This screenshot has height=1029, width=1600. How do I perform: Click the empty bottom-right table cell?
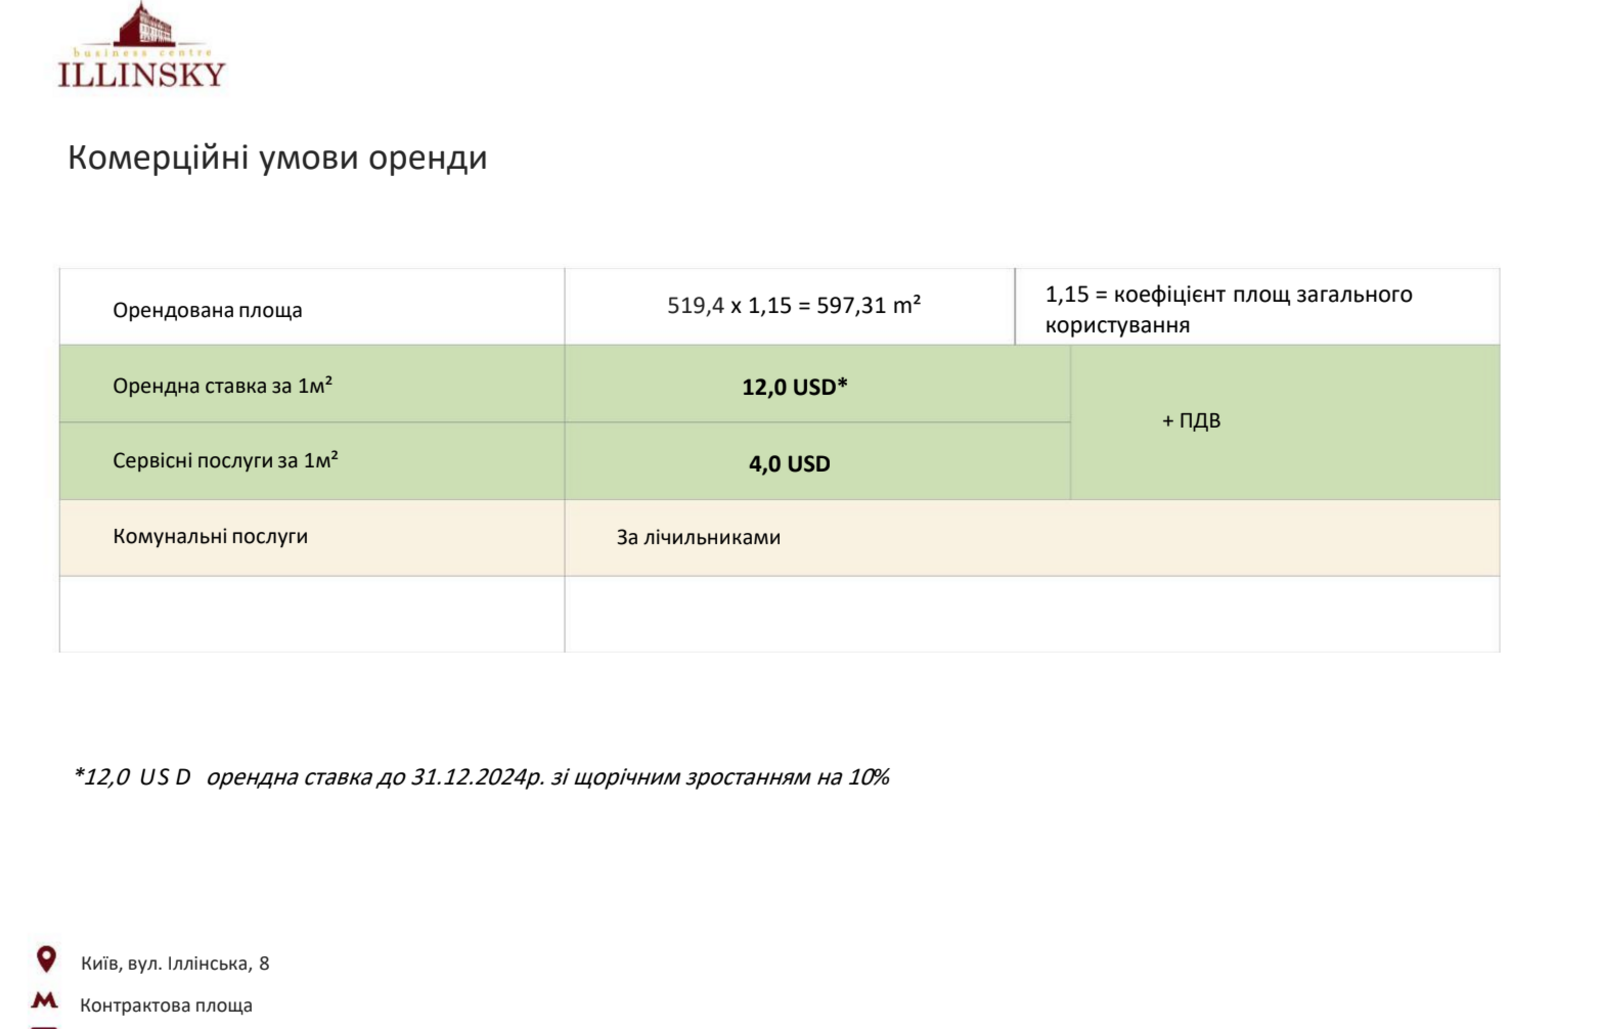(1031, 614)
